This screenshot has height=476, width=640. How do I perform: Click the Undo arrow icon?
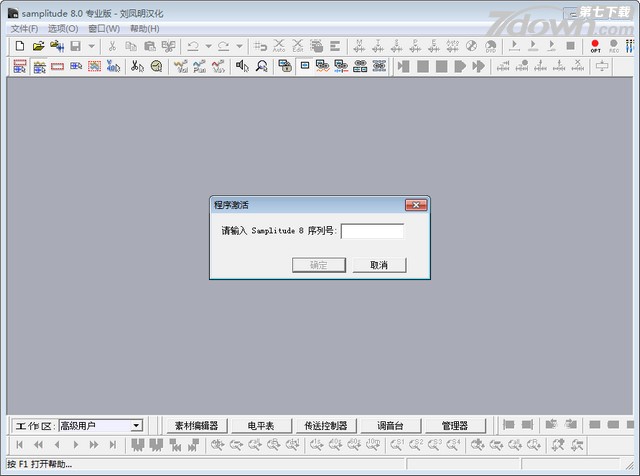coord(192,46)
